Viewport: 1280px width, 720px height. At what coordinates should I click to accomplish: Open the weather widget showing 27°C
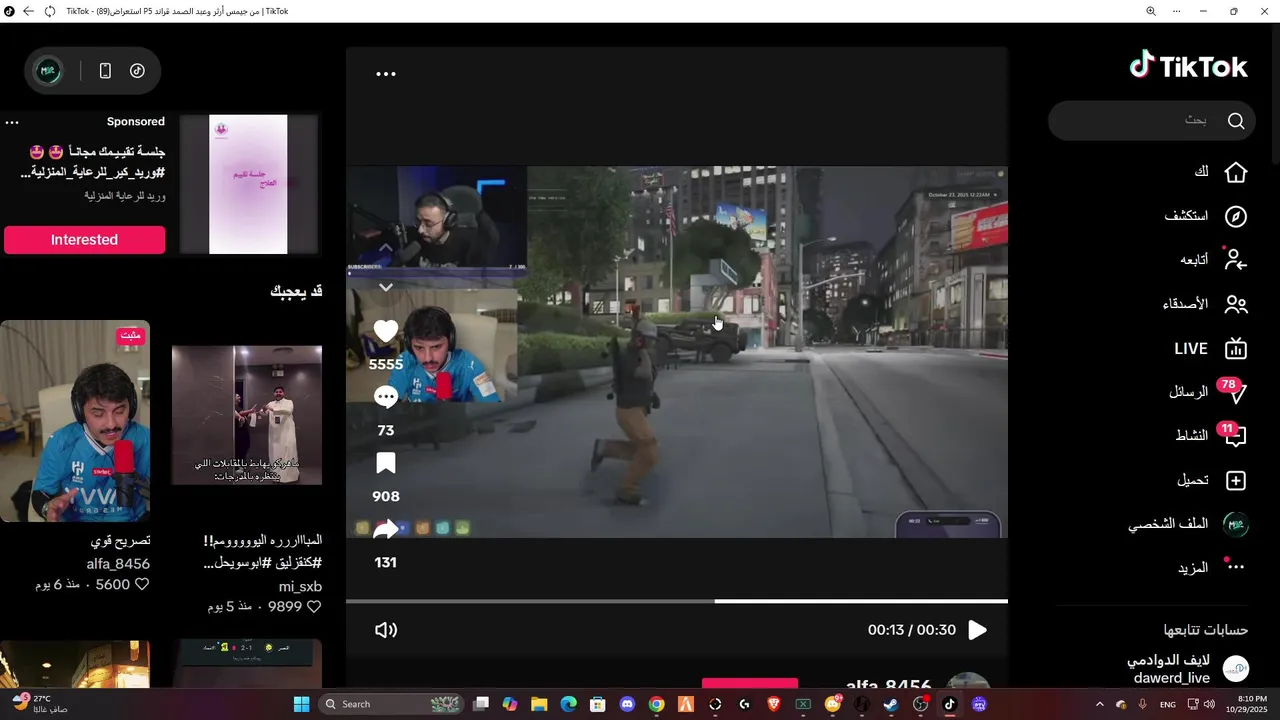(40, 704)
